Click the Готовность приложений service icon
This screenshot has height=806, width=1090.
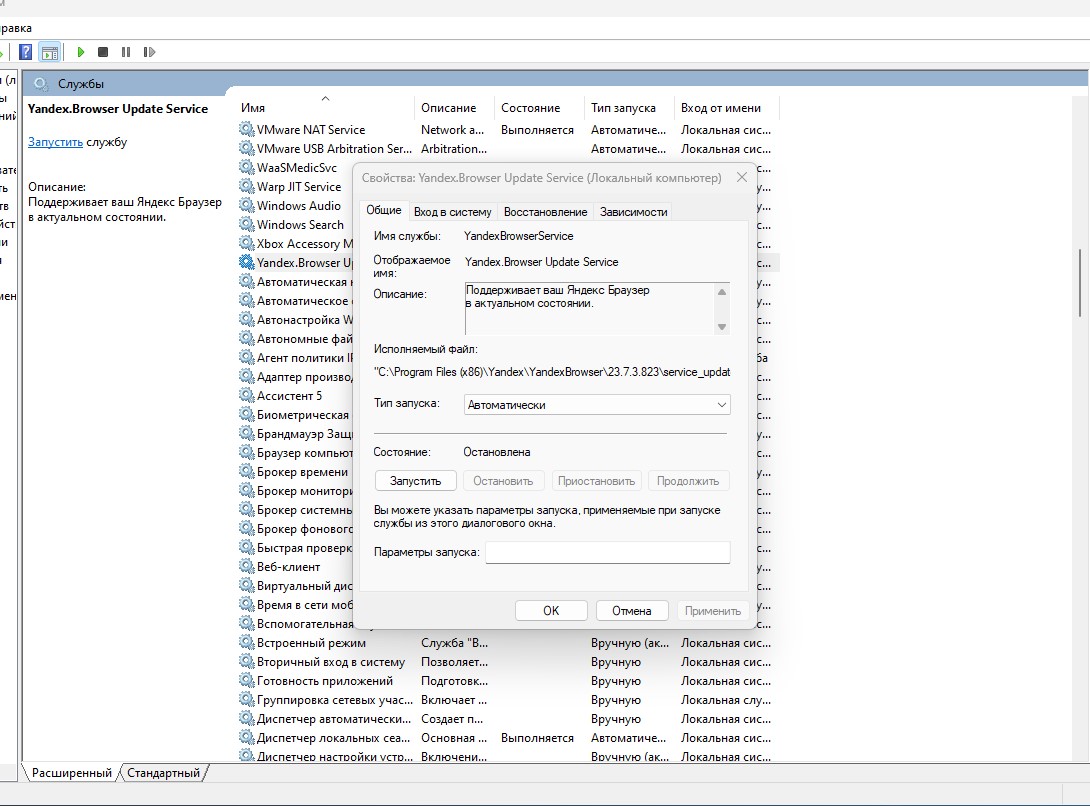(246, 680)
